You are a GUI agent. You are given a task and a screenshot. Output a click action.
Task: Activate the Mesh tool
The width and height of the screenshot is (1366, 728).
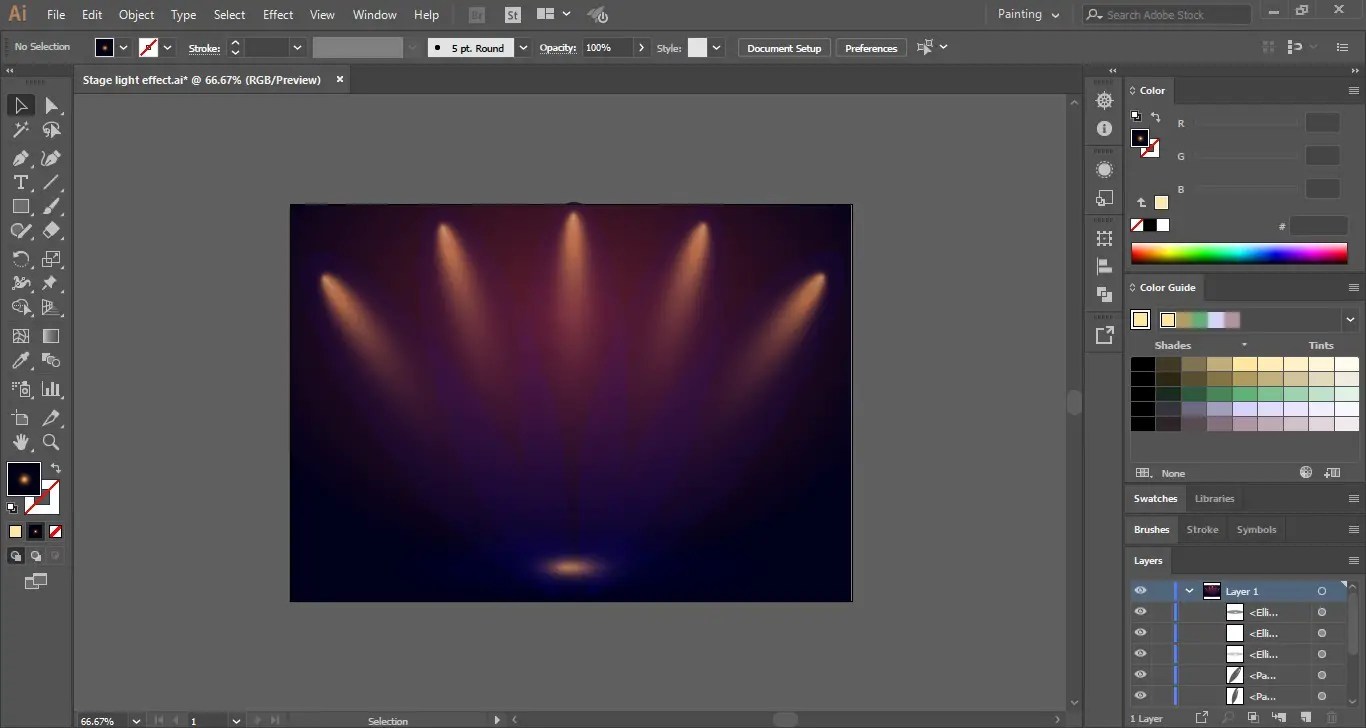20,335
